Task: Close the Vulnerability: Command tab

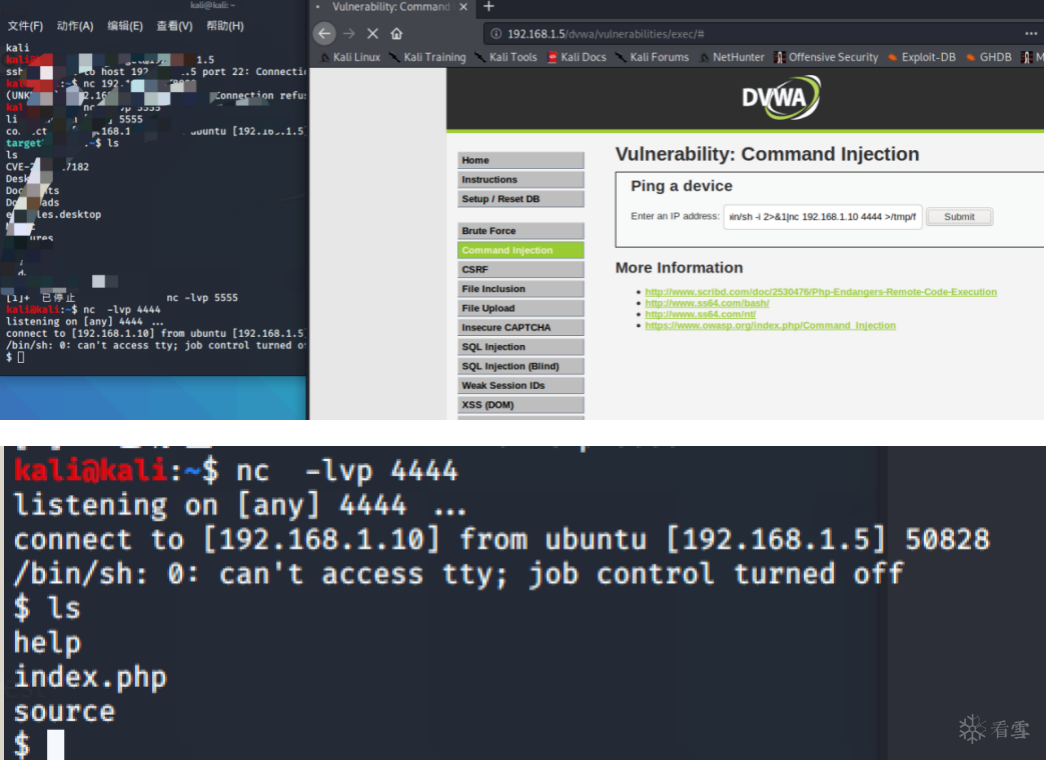Action: (463, 7)
